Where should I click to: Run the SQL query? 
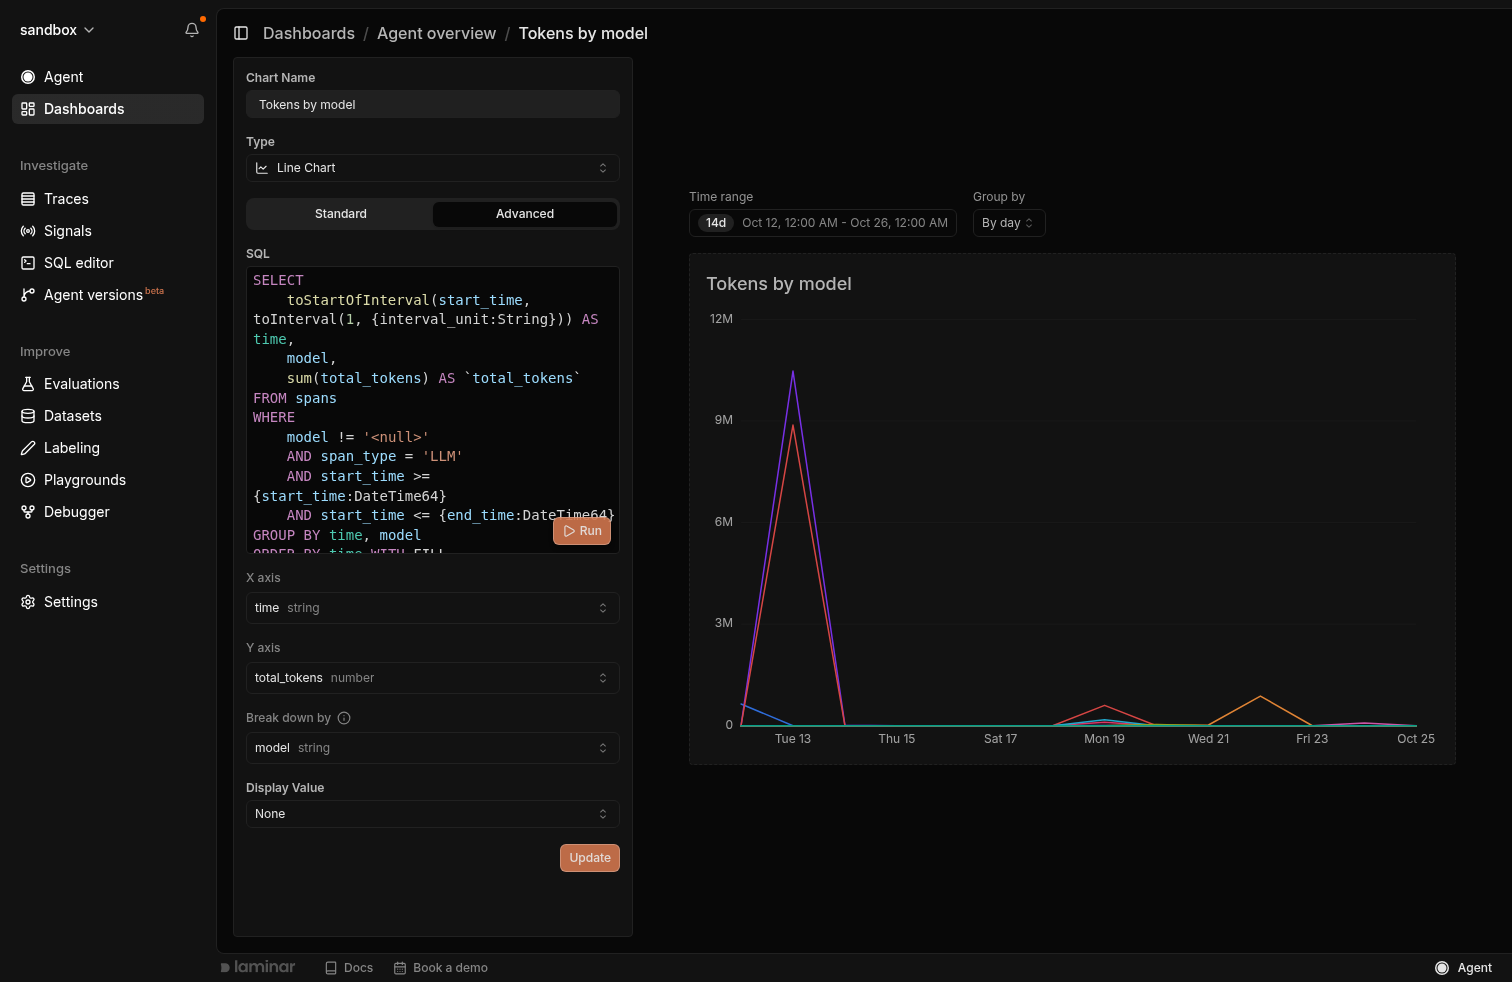coord(582,531)
